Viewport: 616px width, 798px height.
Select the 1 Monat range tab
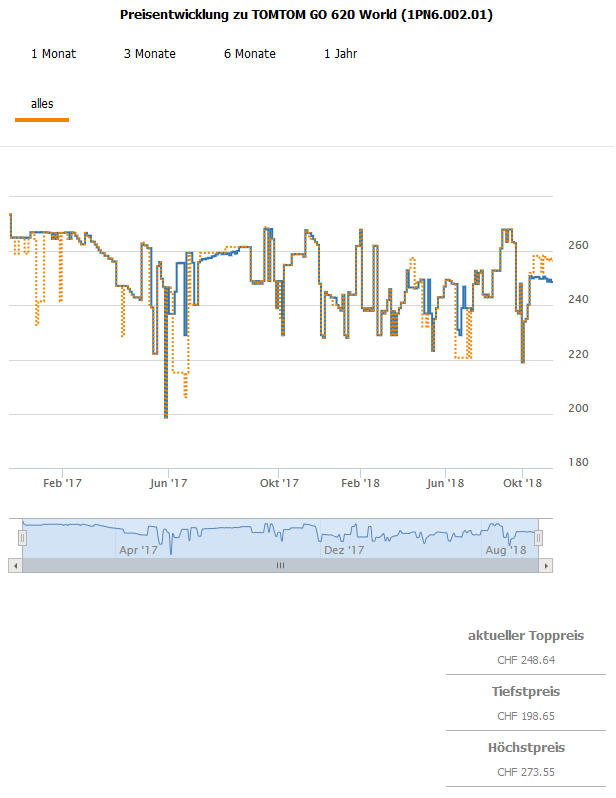coord(53,54)
